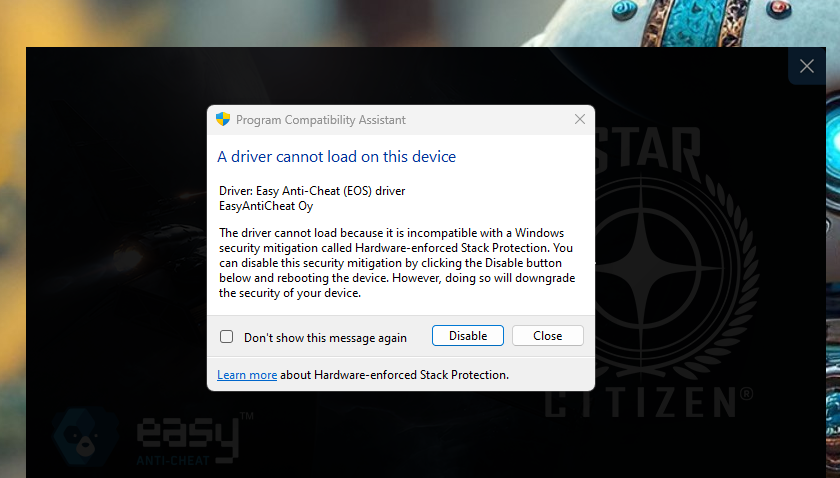Close the Program Compatibility Assistant dialog

[580, 120]
